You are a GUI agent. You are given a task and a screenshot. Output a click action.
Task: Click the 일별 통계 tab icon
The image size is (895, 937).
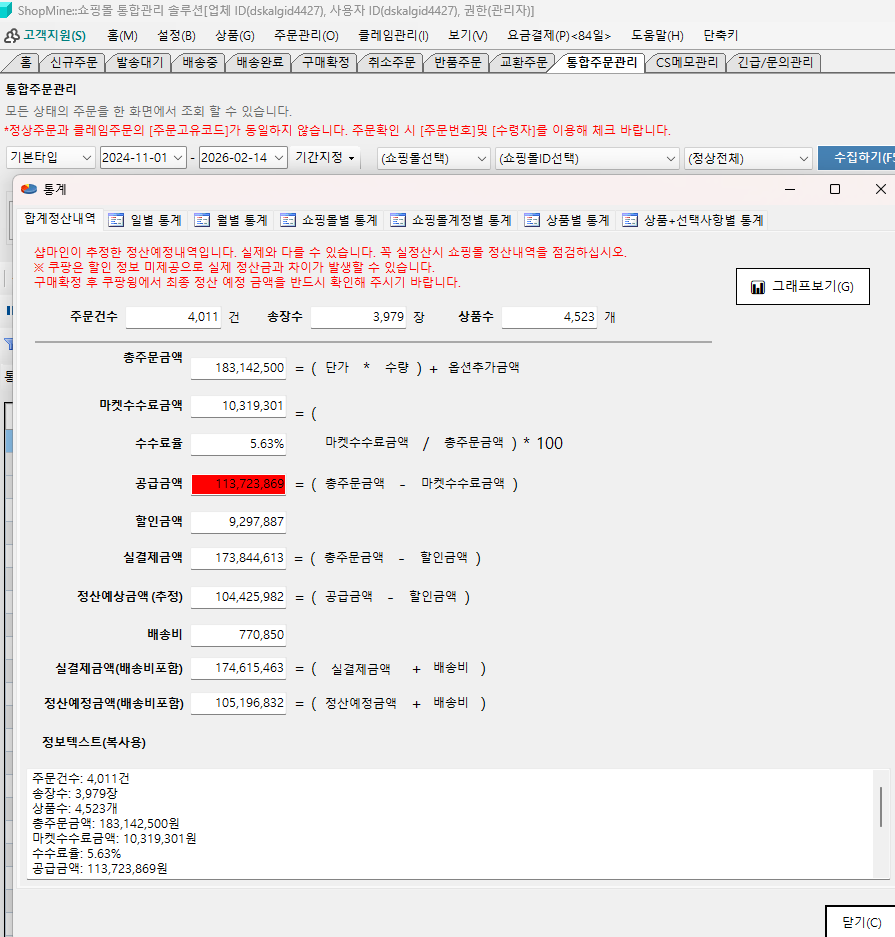pos(116,220)
